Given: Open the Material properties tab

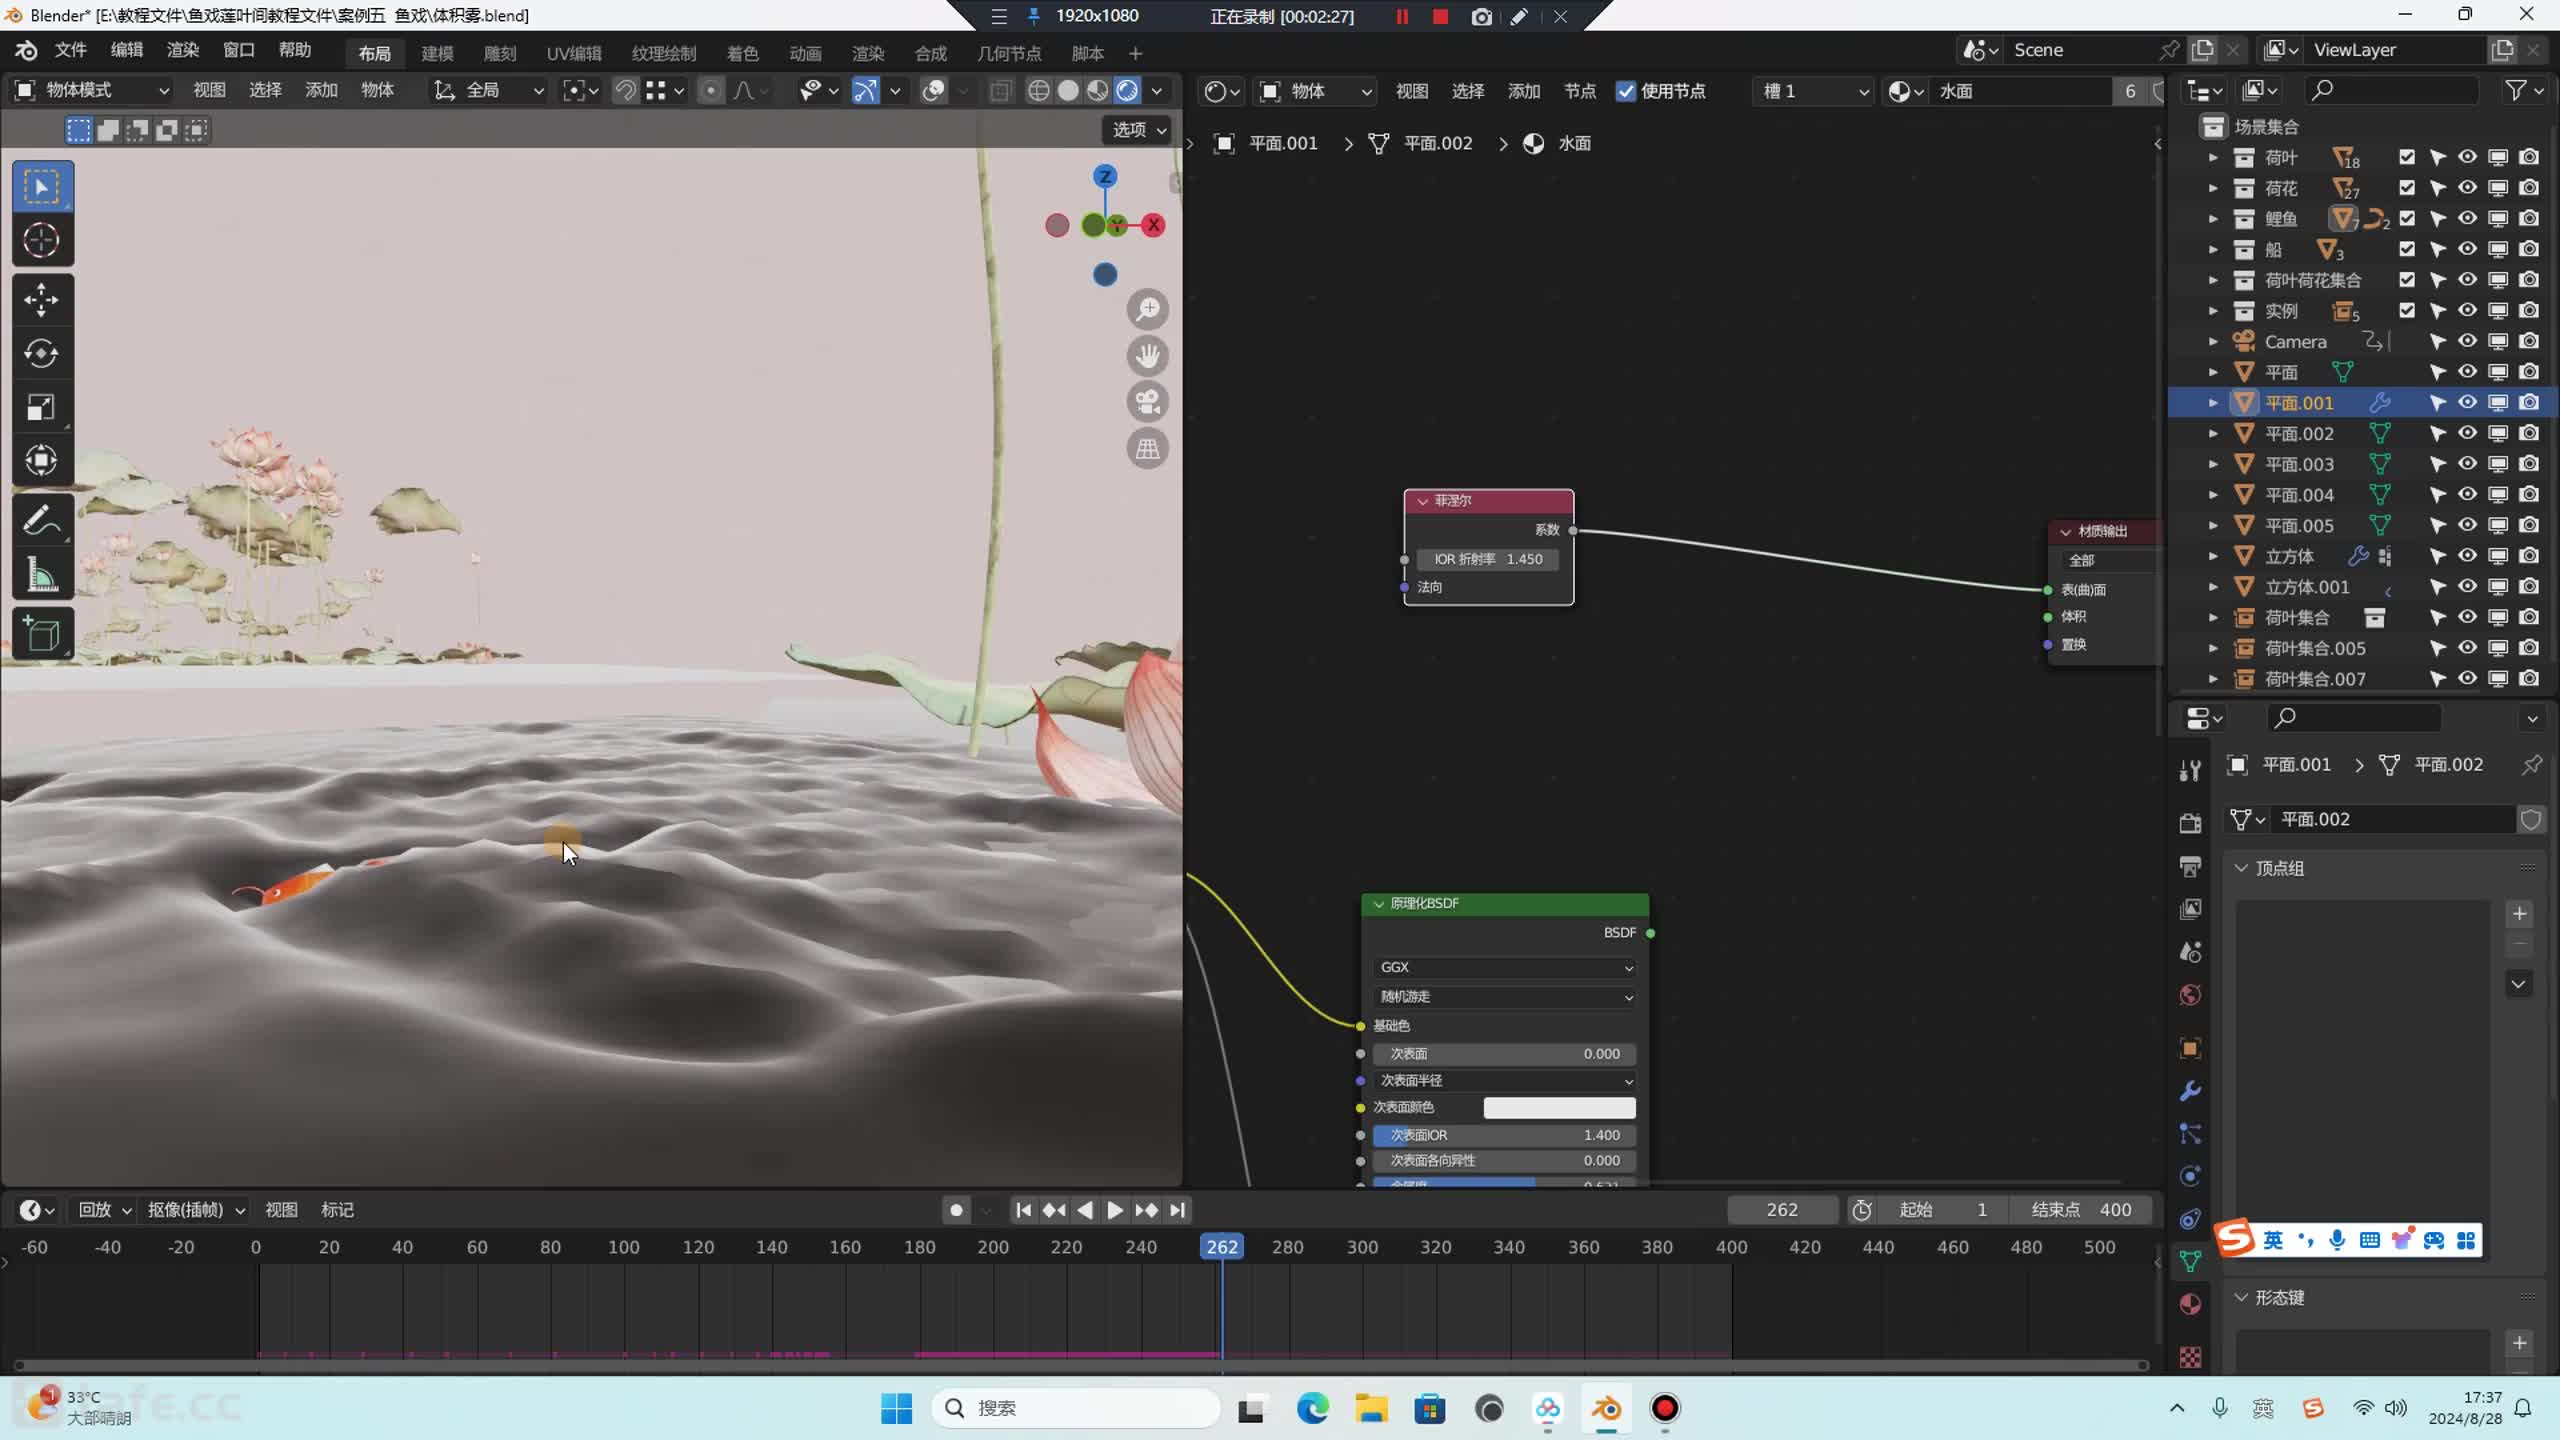Looking at the screenshot, I should coord(2190,1304).
